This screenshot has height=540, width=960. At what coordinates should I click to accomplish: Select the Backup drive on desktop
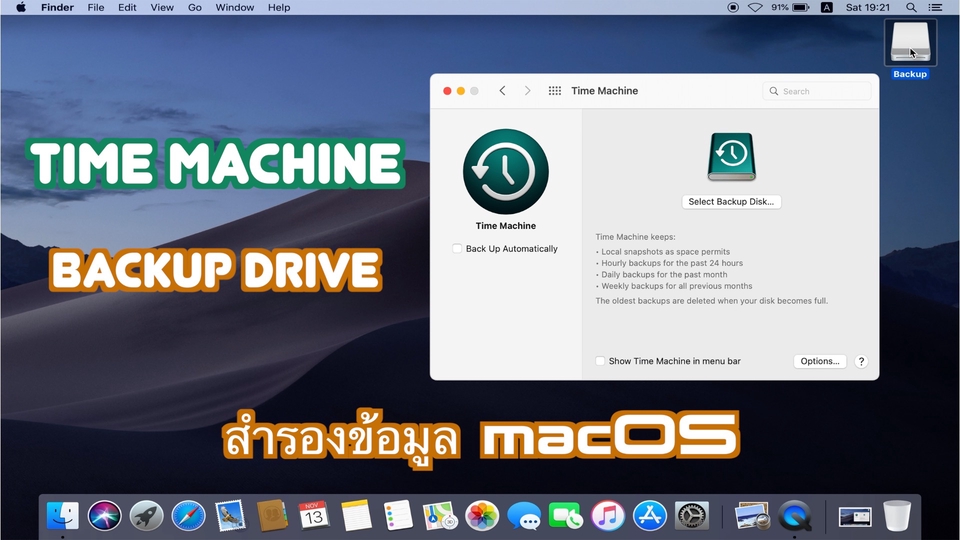point(910,49)
